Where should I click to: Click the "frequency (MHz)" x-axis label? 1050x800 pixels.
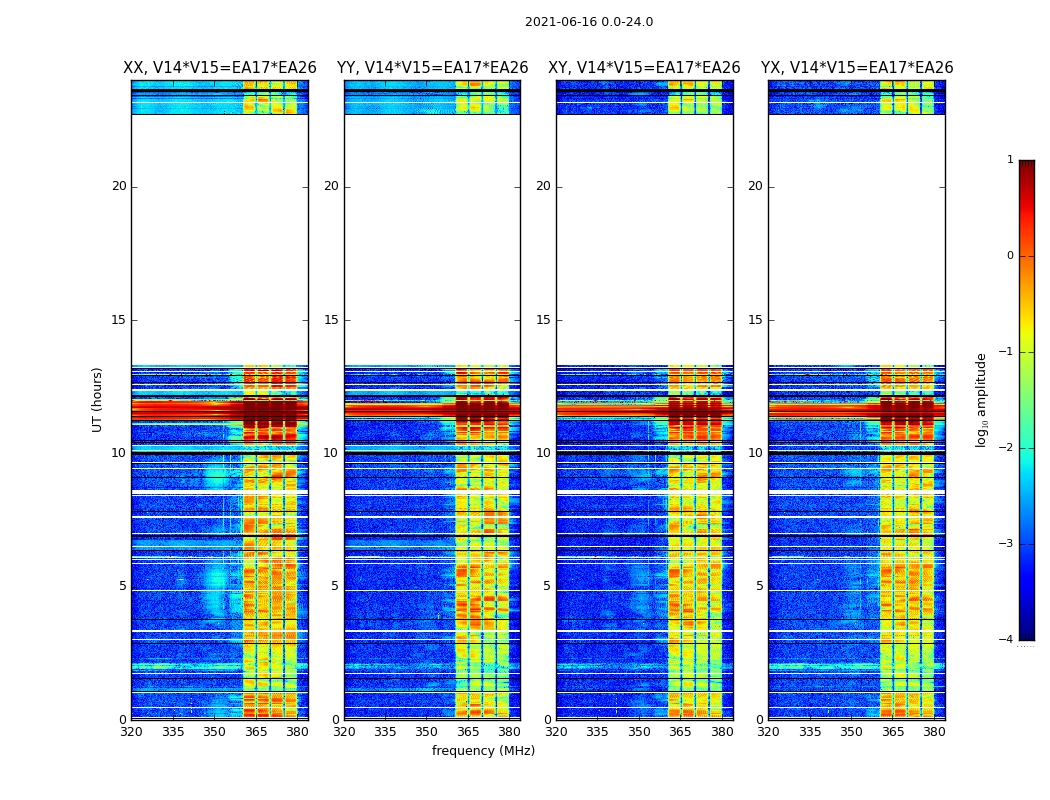[483, 751]
